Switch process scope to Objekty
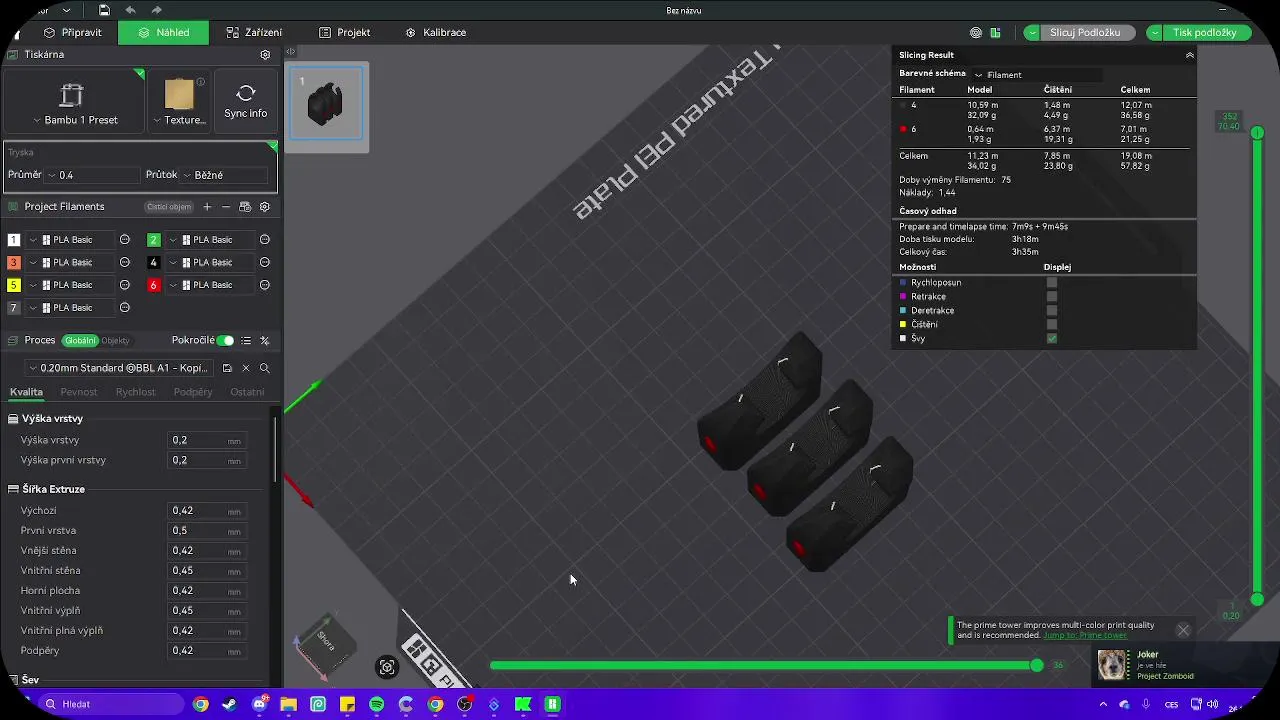1280x720 pixels. (x=115, y=341)
